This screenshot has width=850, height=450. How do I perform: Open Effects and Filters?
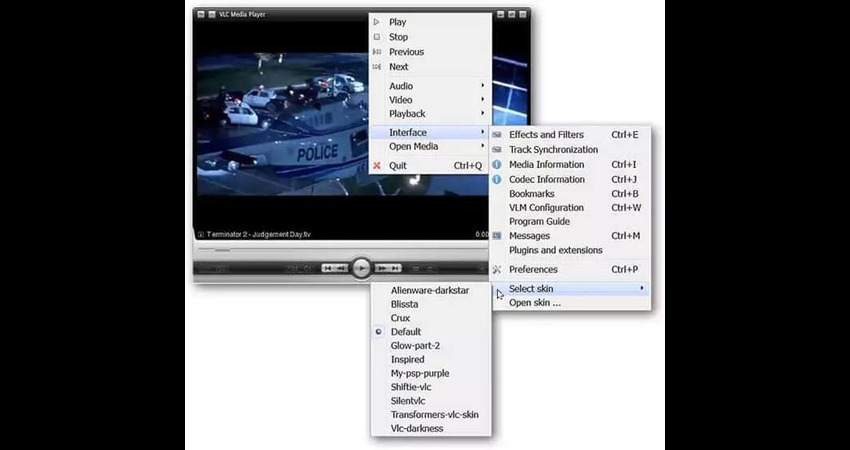point(570,134)
